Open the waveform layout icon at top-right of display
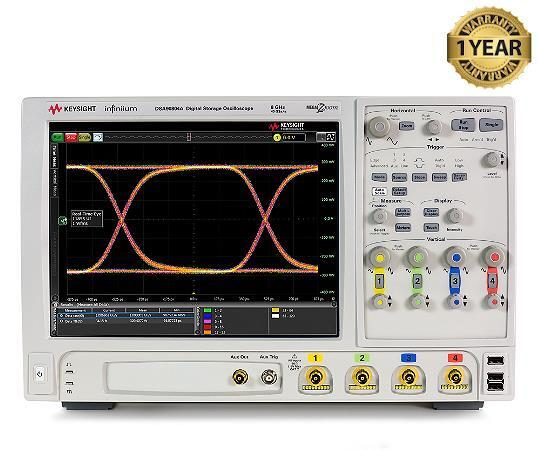This screenshot has height=450, width=538. (x=330, y=137)
